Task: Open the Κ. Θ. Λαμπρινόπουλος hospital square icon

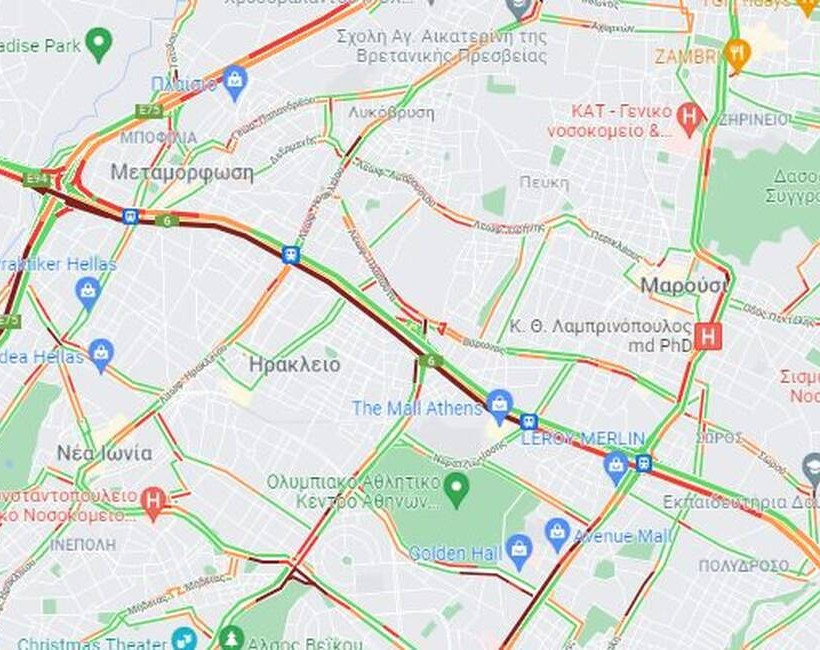Action: pyautogui.click(x=708, y=336)
